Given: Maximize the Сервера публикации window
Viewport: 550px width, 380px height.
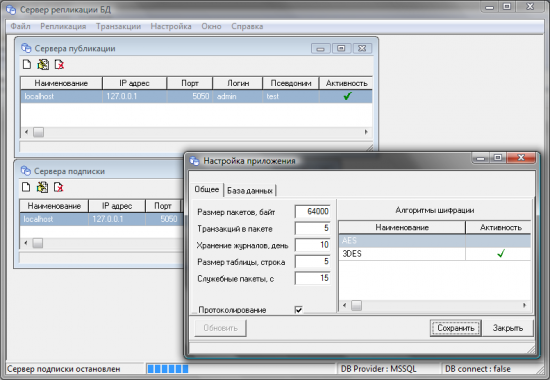Looking at the screenshot, I should (341, 48).
